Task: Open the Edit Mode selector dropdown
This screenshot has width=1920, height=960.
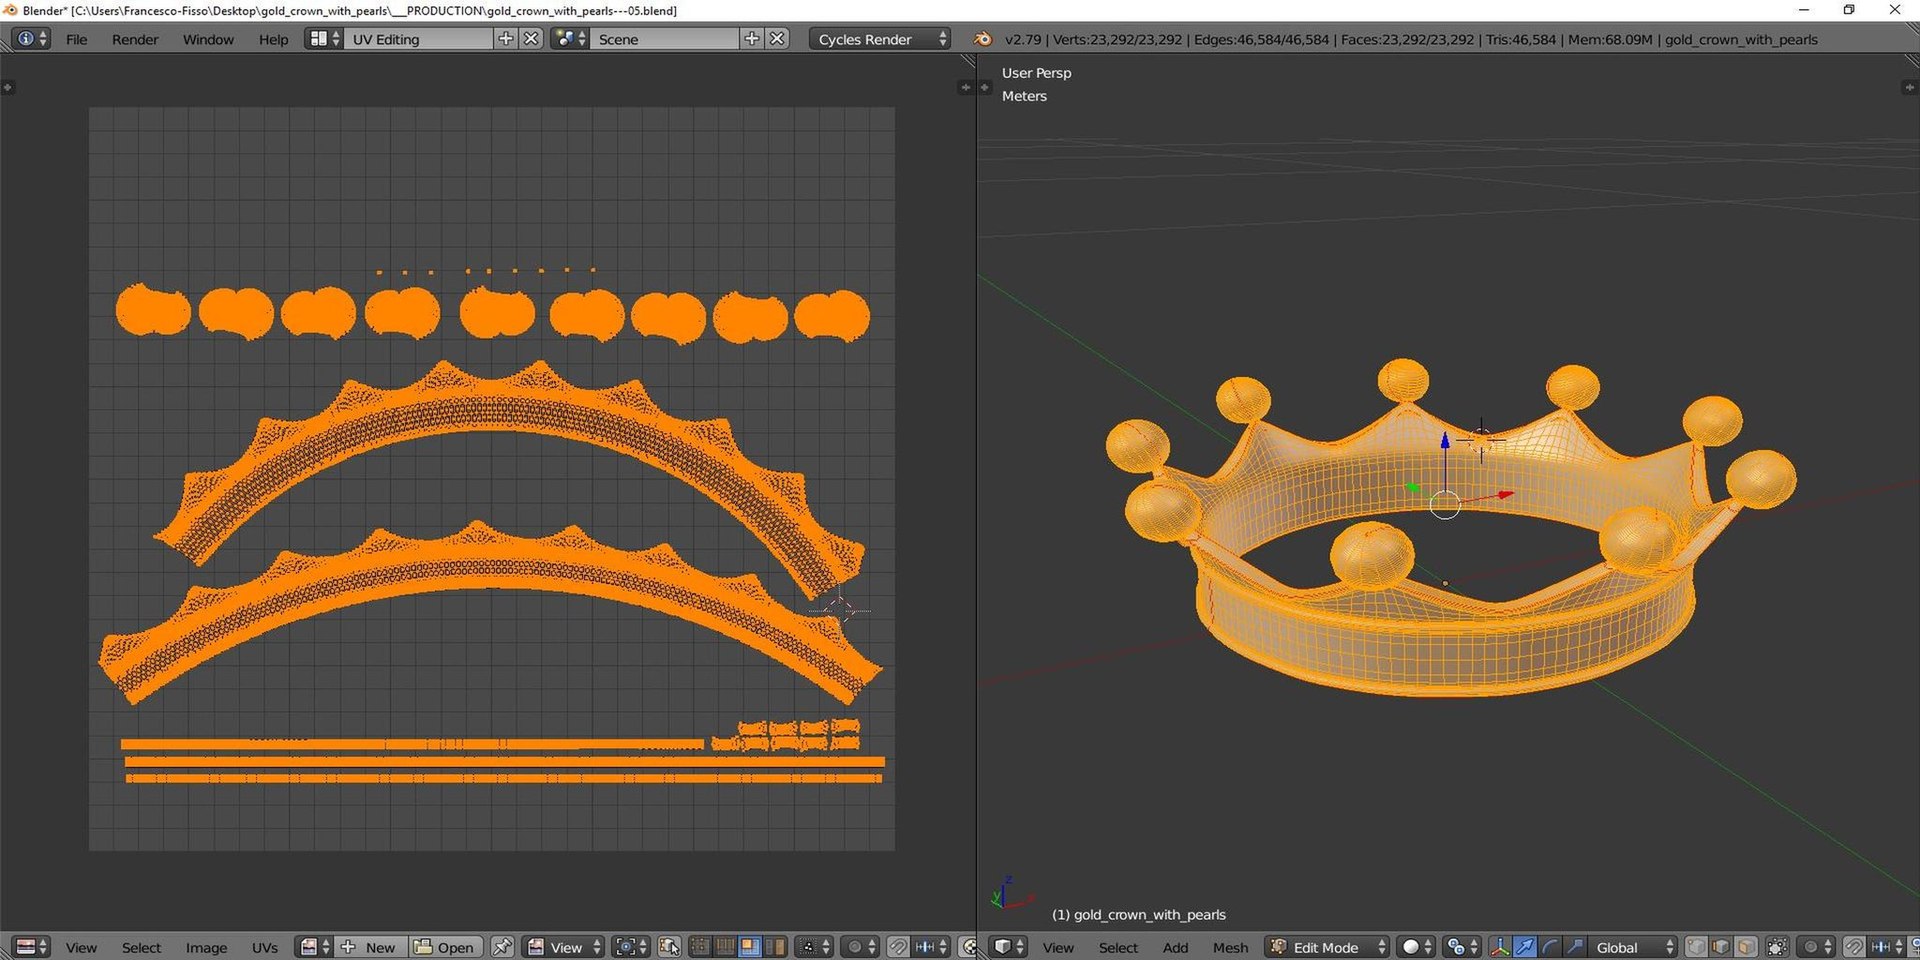Action: click(1328, 947)
